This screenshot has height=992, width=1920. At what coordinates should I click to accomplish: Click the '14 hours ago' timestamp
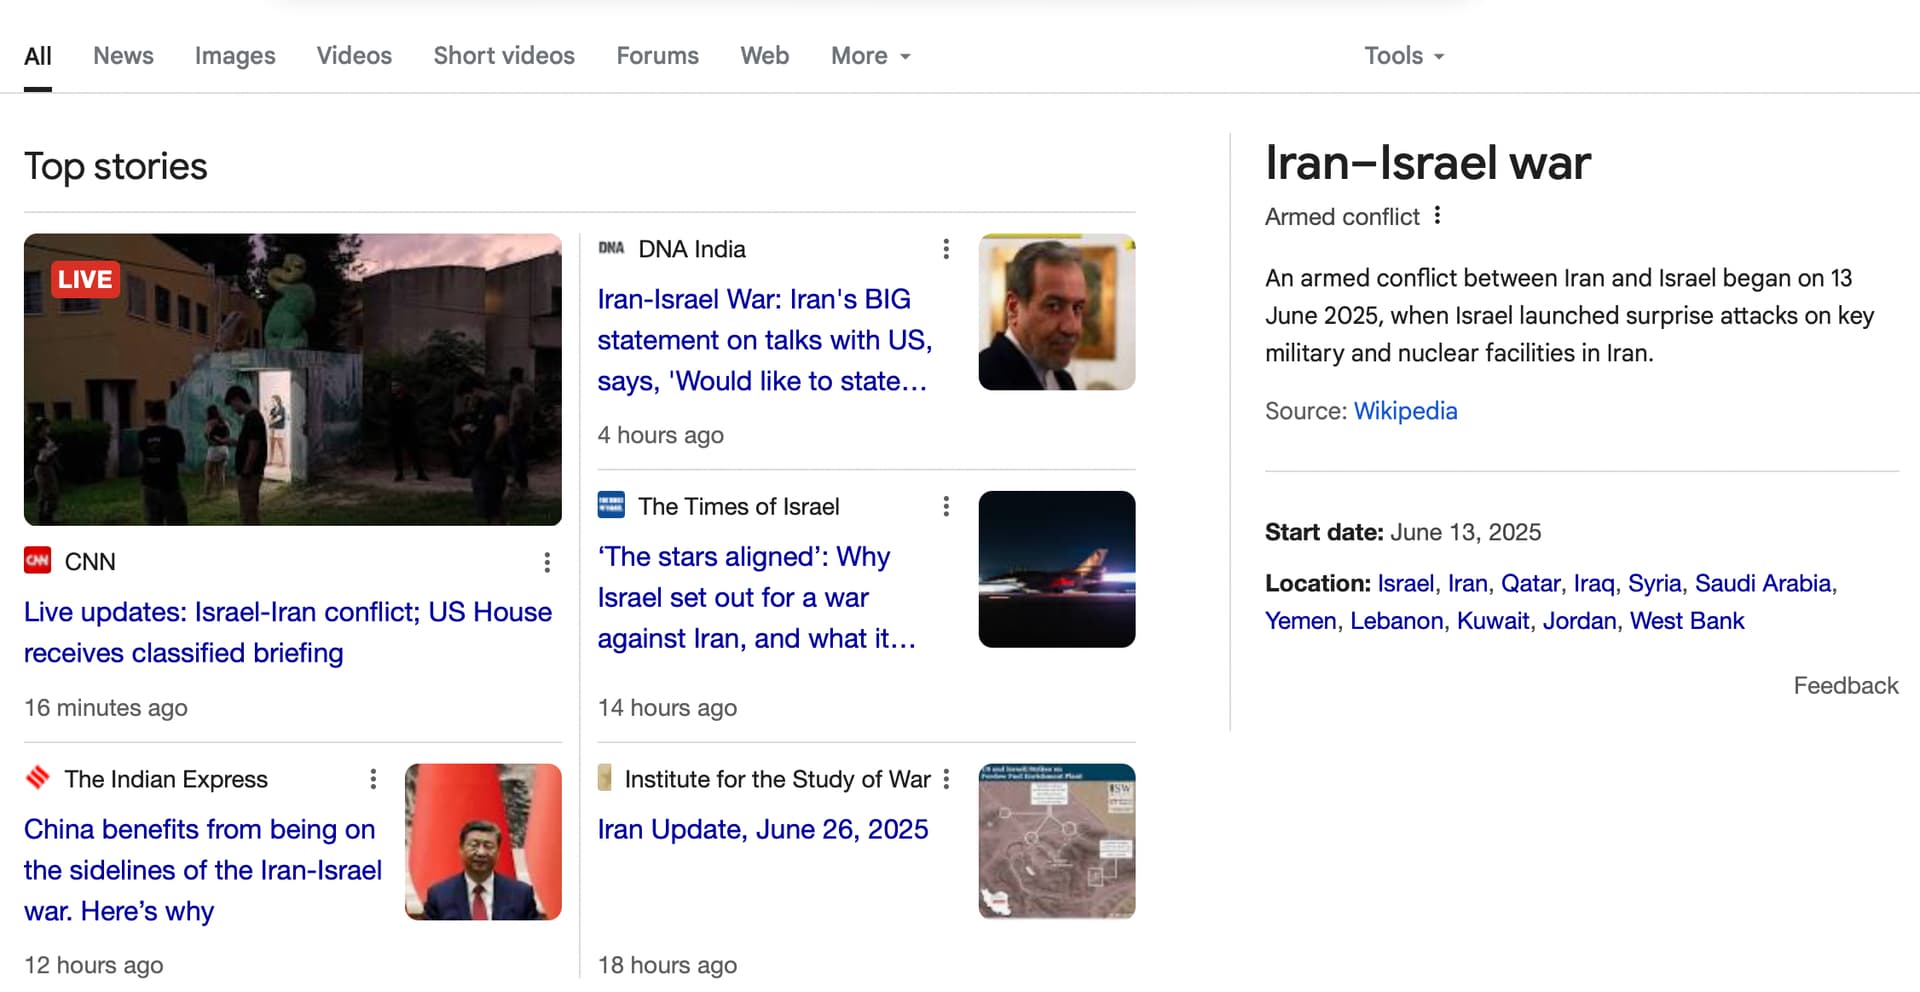pos(667,708)
